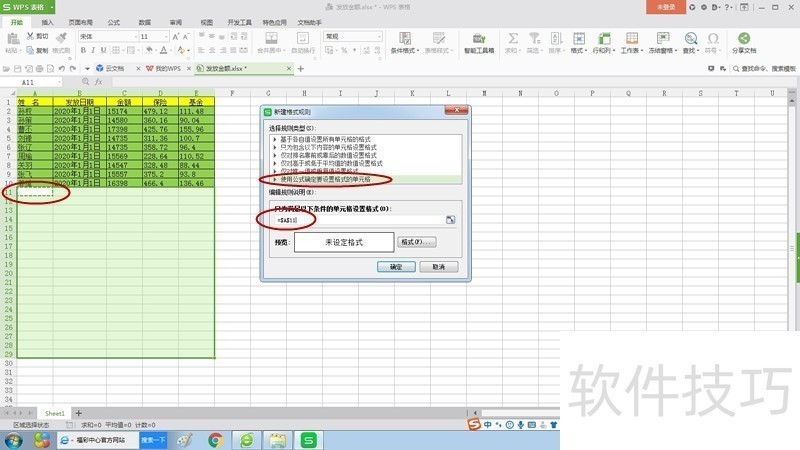The height and width of the screenshot is (450, 800).
Task: Click the formula input field in dialog
Action: pyautogui.click(x=359, y=220)
